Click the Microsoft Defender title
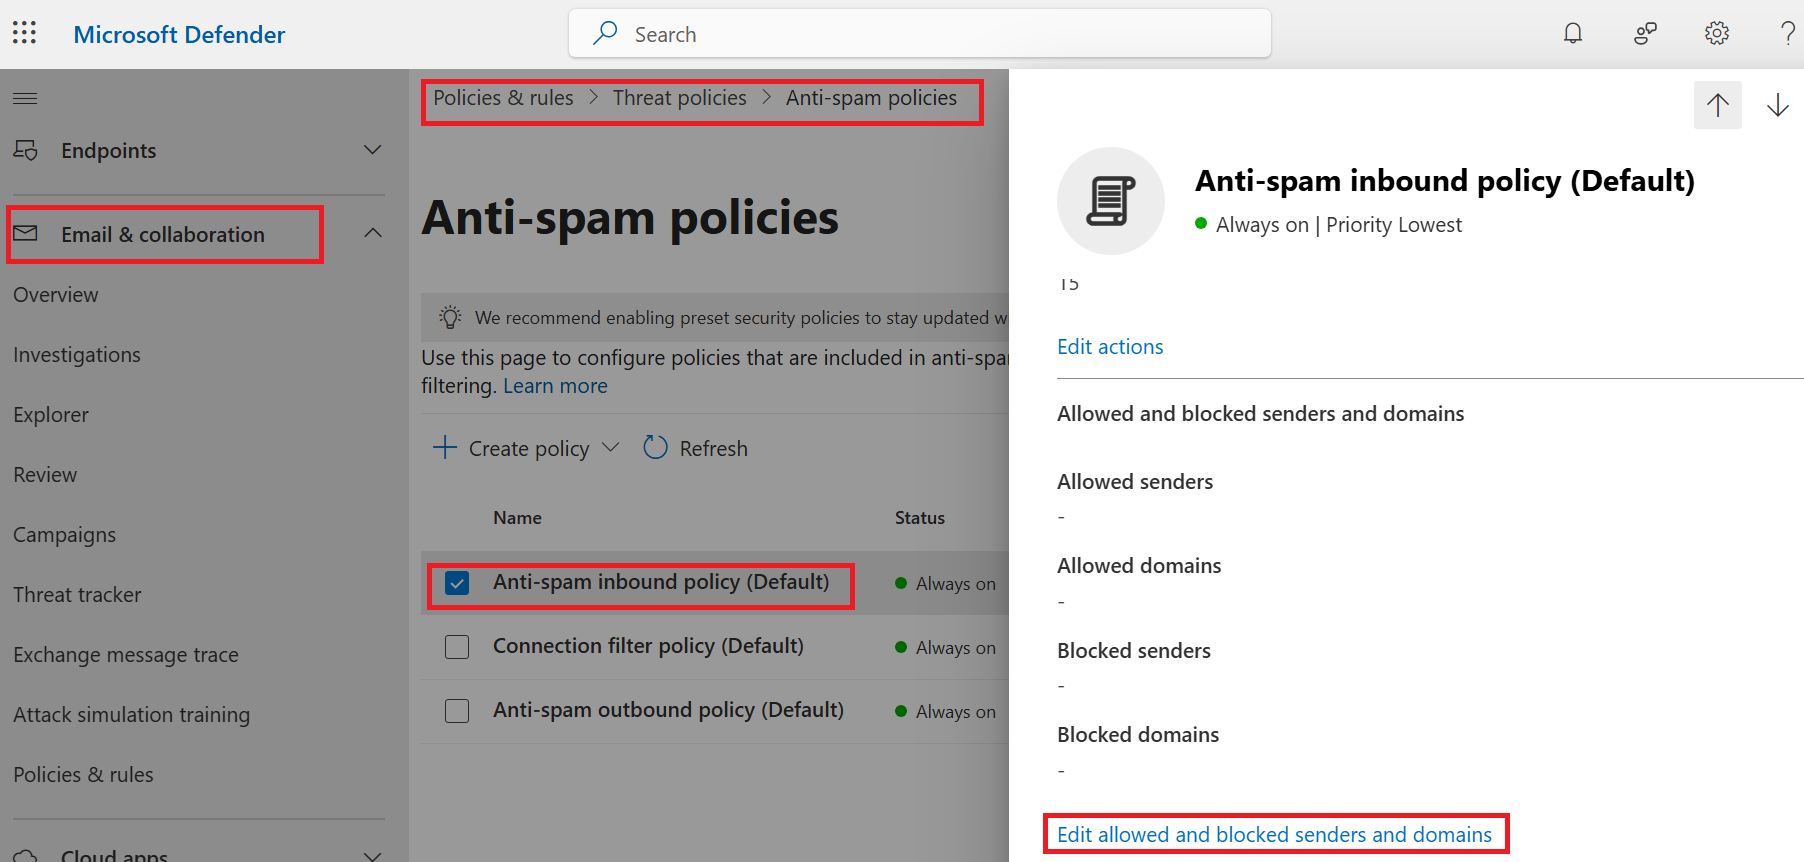The width and height of the screenshot is (1804, 862). coord(180,34)
